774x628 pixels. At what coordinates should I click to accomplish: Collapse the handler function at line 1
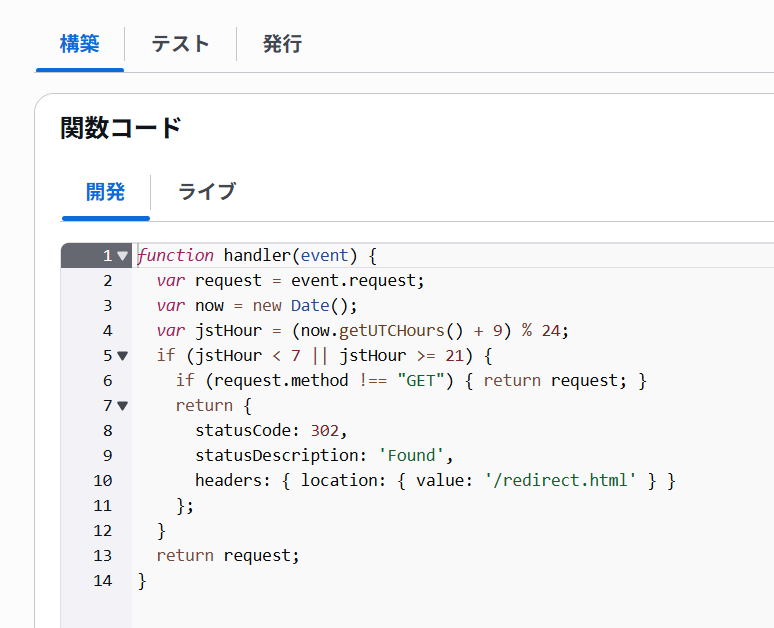pos(123,256)
